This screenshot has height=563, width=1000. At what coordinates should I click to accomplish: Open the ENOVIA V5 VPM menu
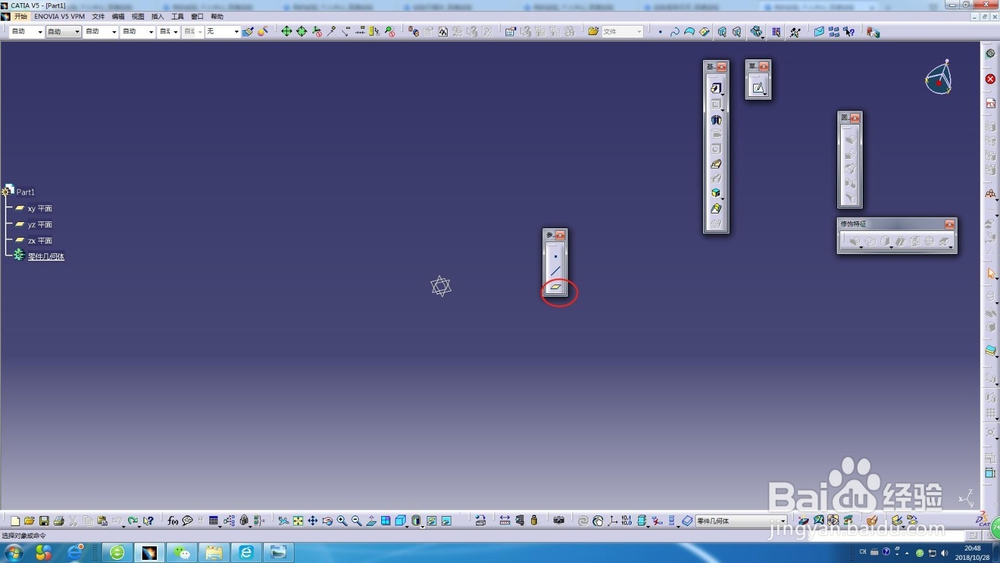pyautogui.click(x=59, y=17)
